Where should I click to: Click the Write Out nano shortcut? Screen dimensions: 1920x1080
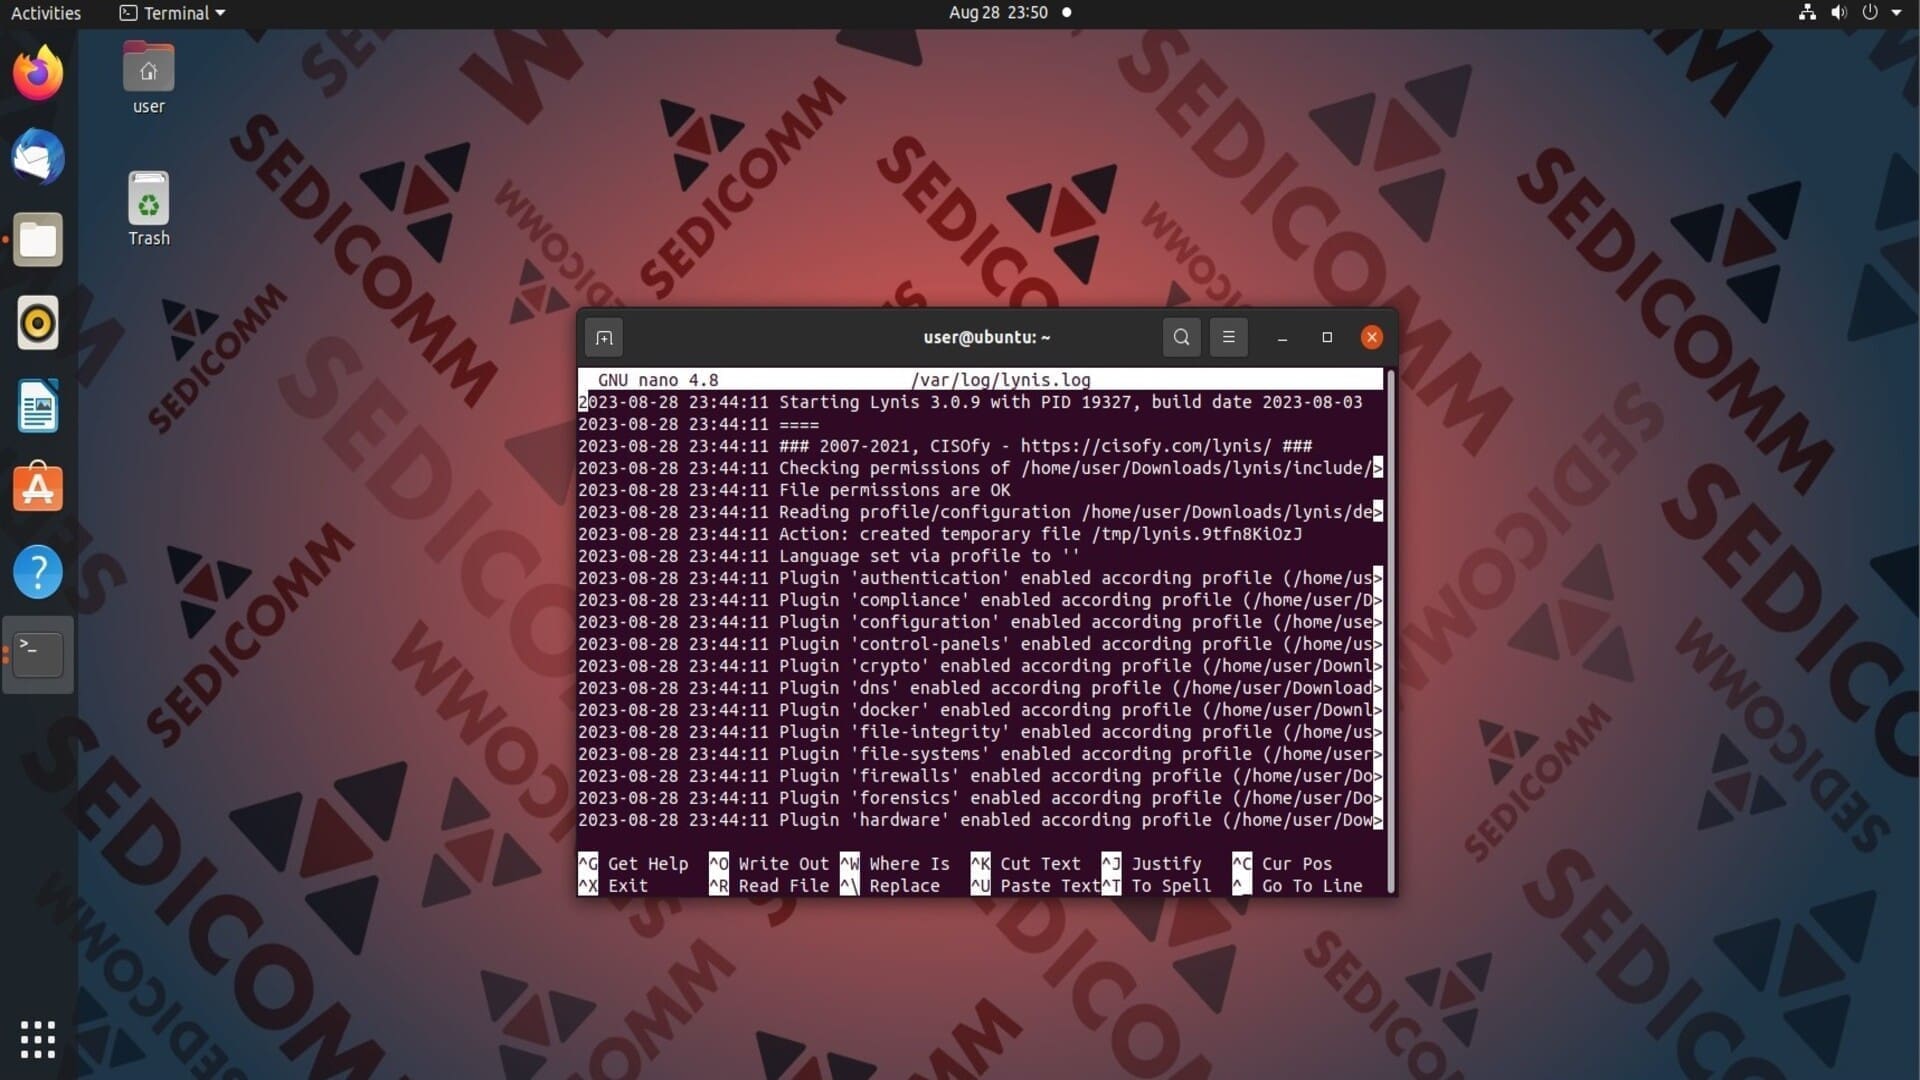point(769,864)
